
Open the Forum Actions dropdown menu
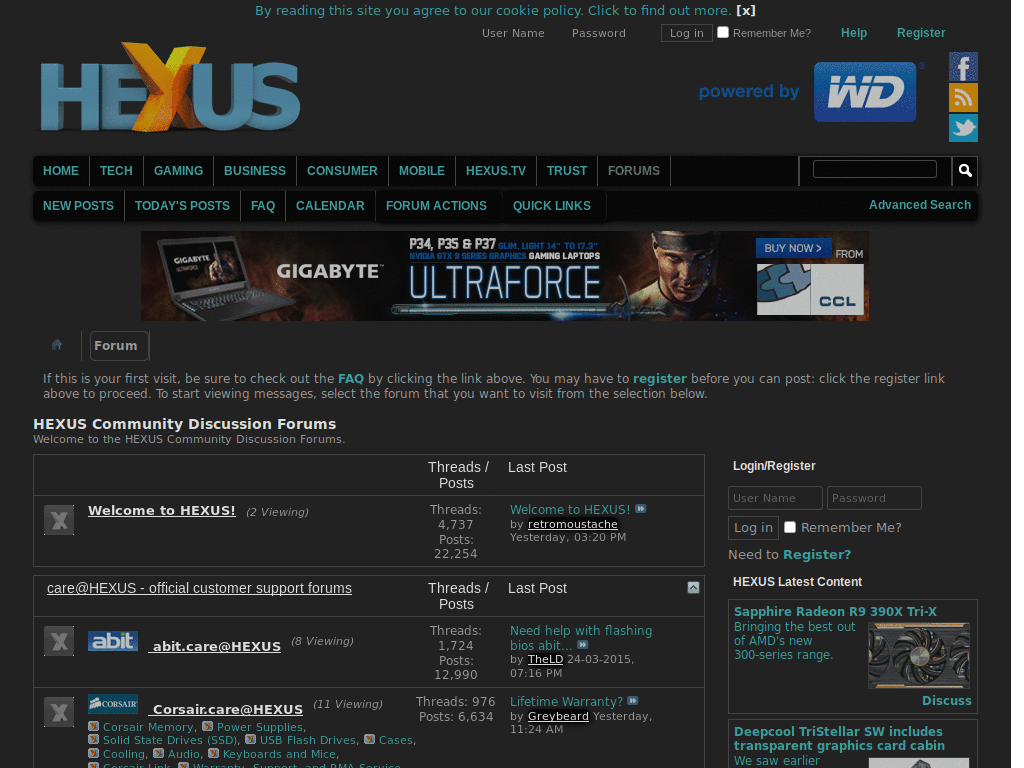tap(441, 208)
